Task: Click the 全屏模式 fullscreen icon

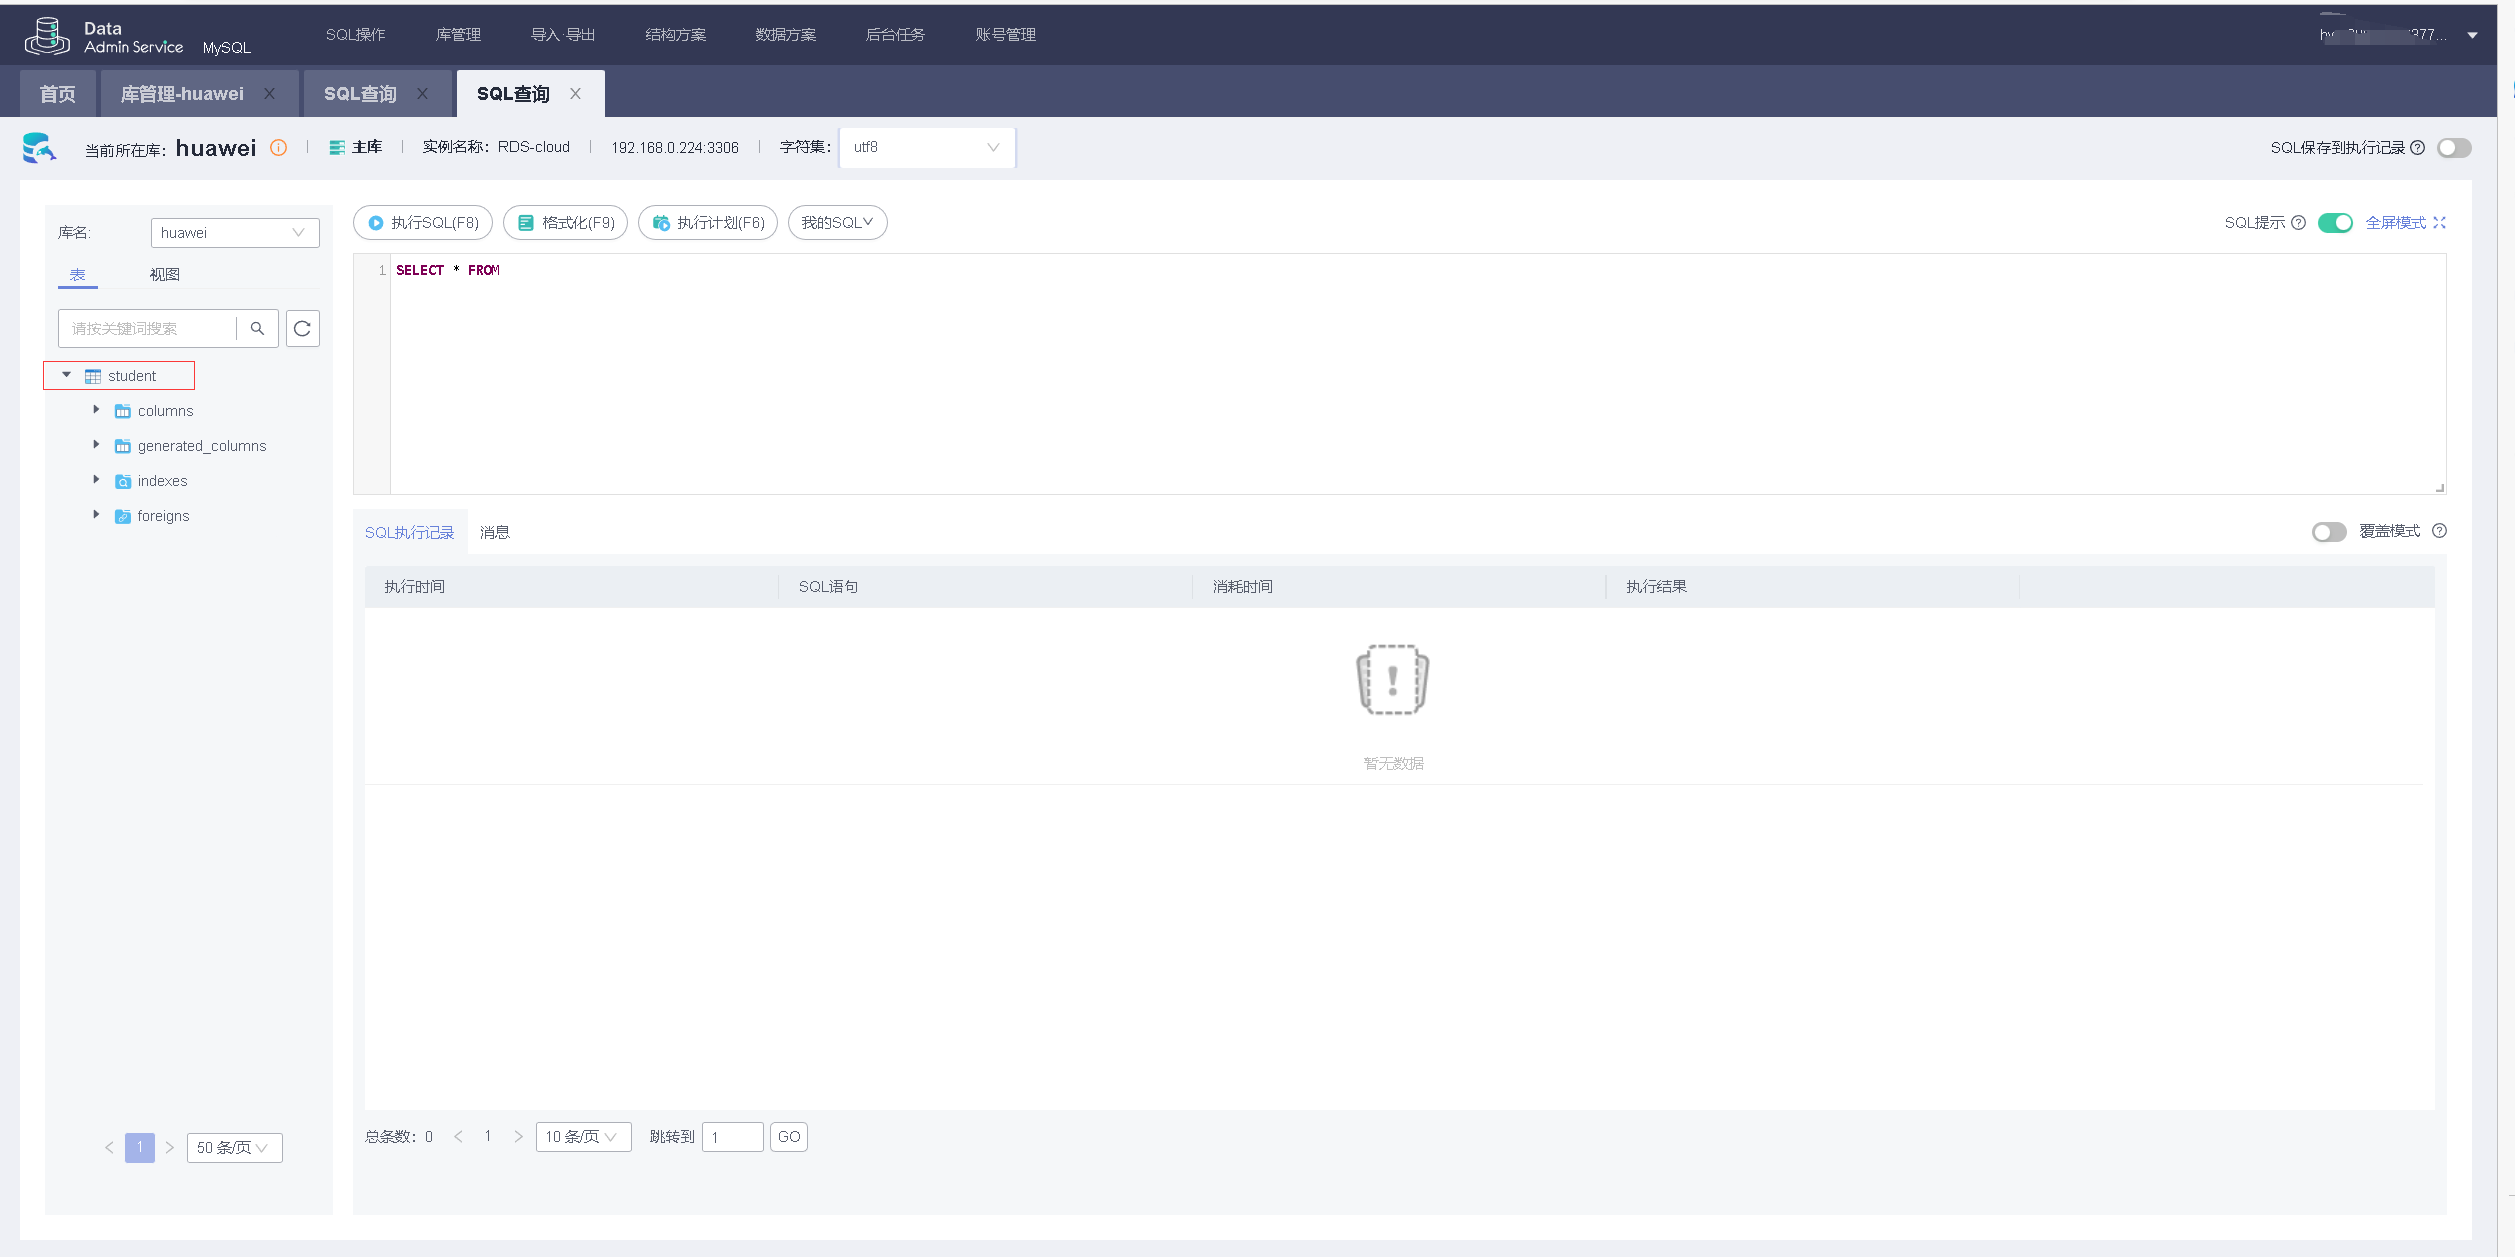Action: 2439,223
